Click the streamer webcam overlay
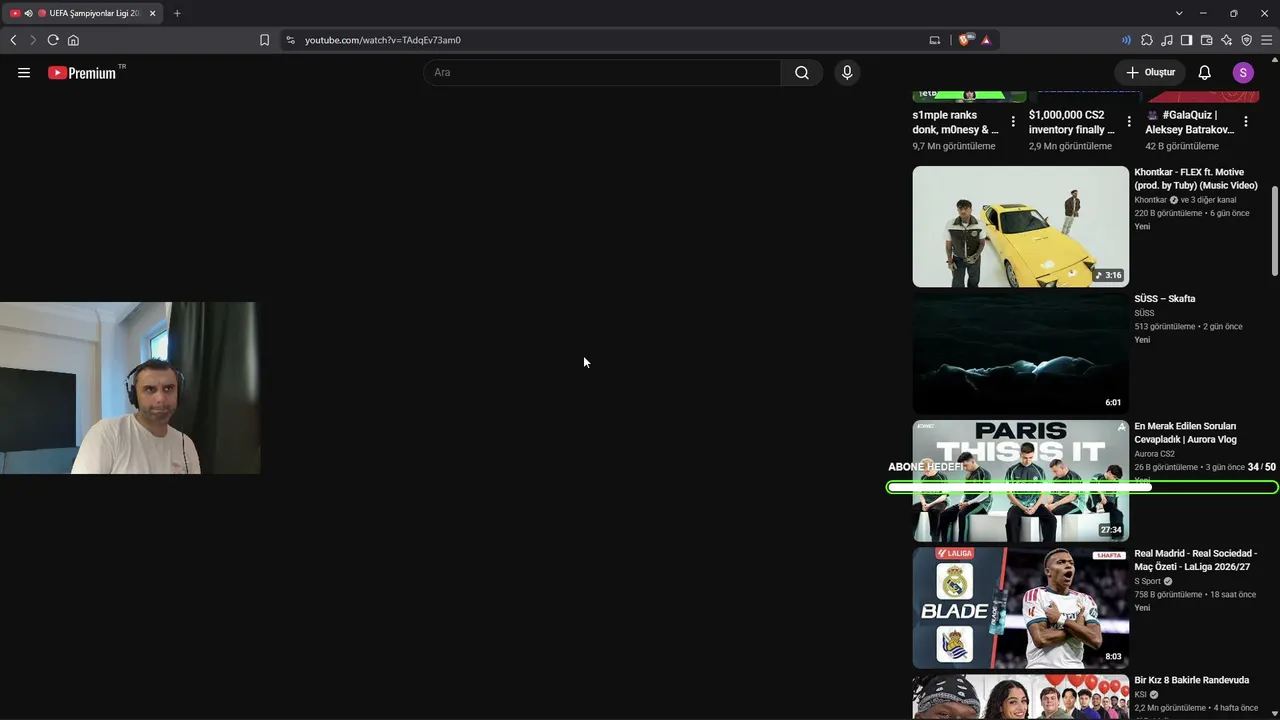Viewport: 1280px width, 720px height. [130, 388]
